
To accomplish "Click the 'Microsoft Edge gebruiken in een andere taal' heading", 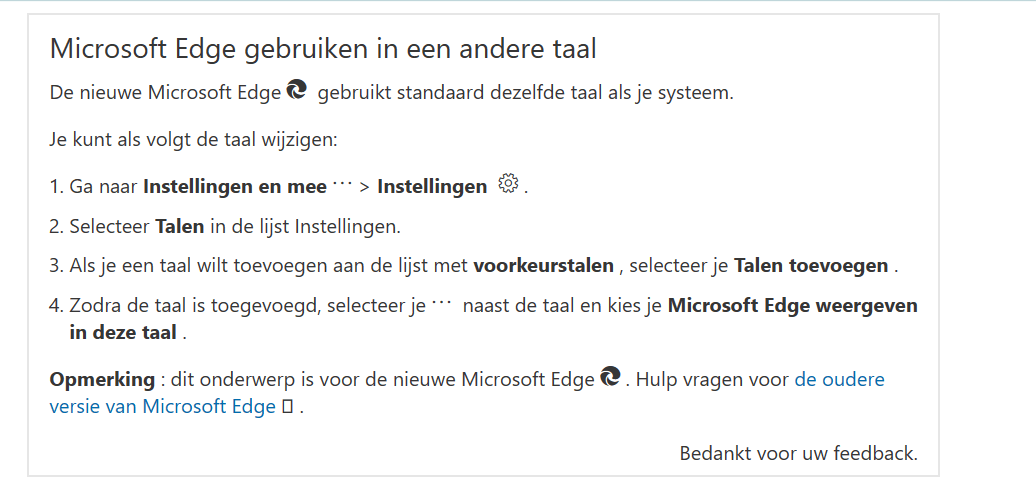I will coord(323,49).
